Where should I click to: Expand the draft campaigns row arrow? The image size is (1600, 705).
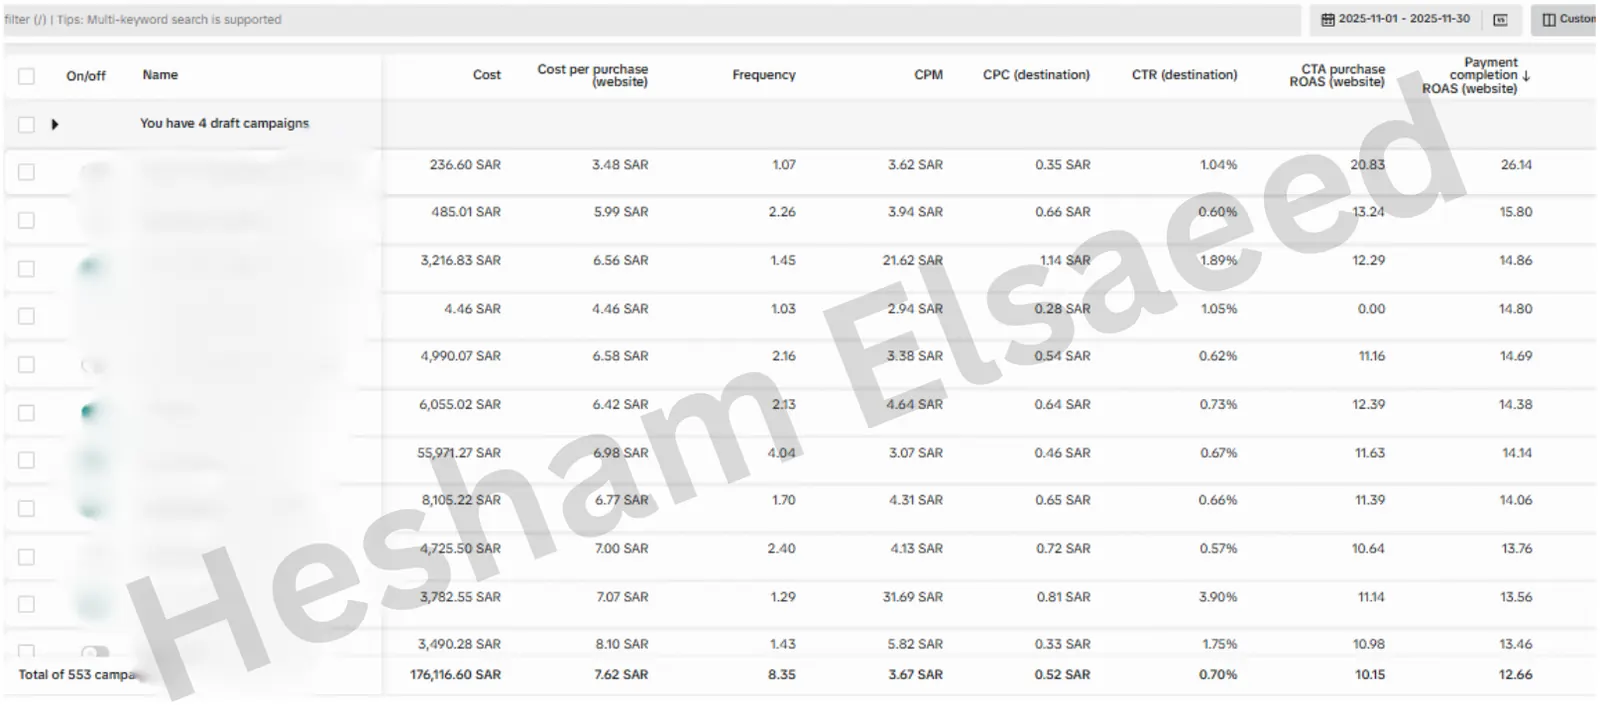coord(55,124)
